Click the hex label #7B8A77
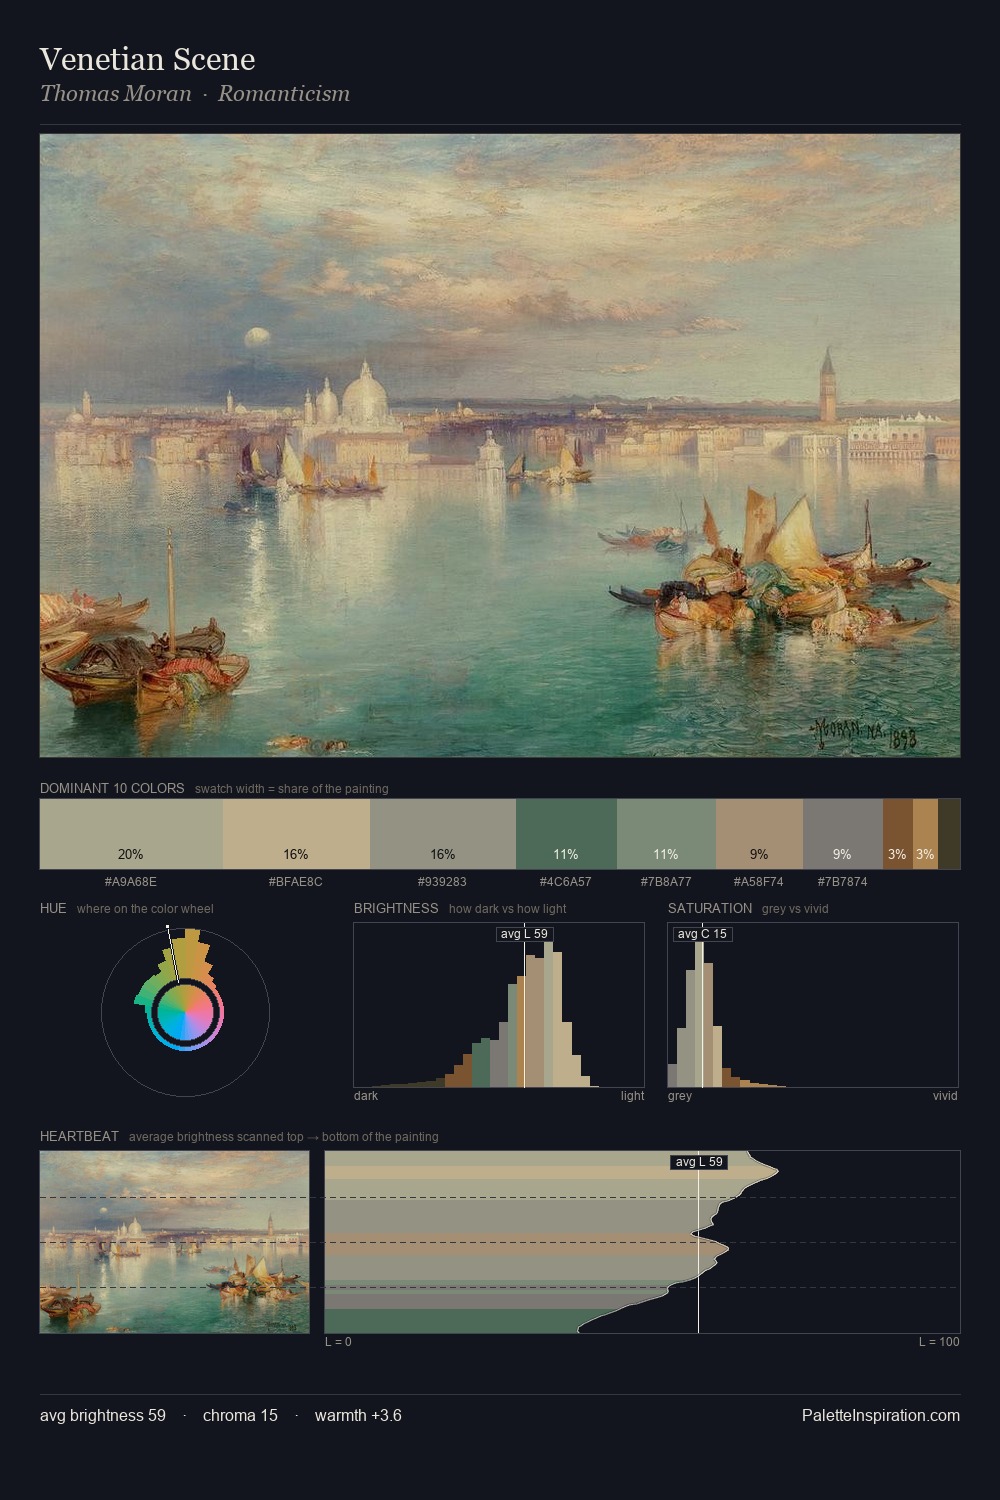The width and height of the screenshot is (1000, 1500). pyautogui.click(x=666, y=882)
